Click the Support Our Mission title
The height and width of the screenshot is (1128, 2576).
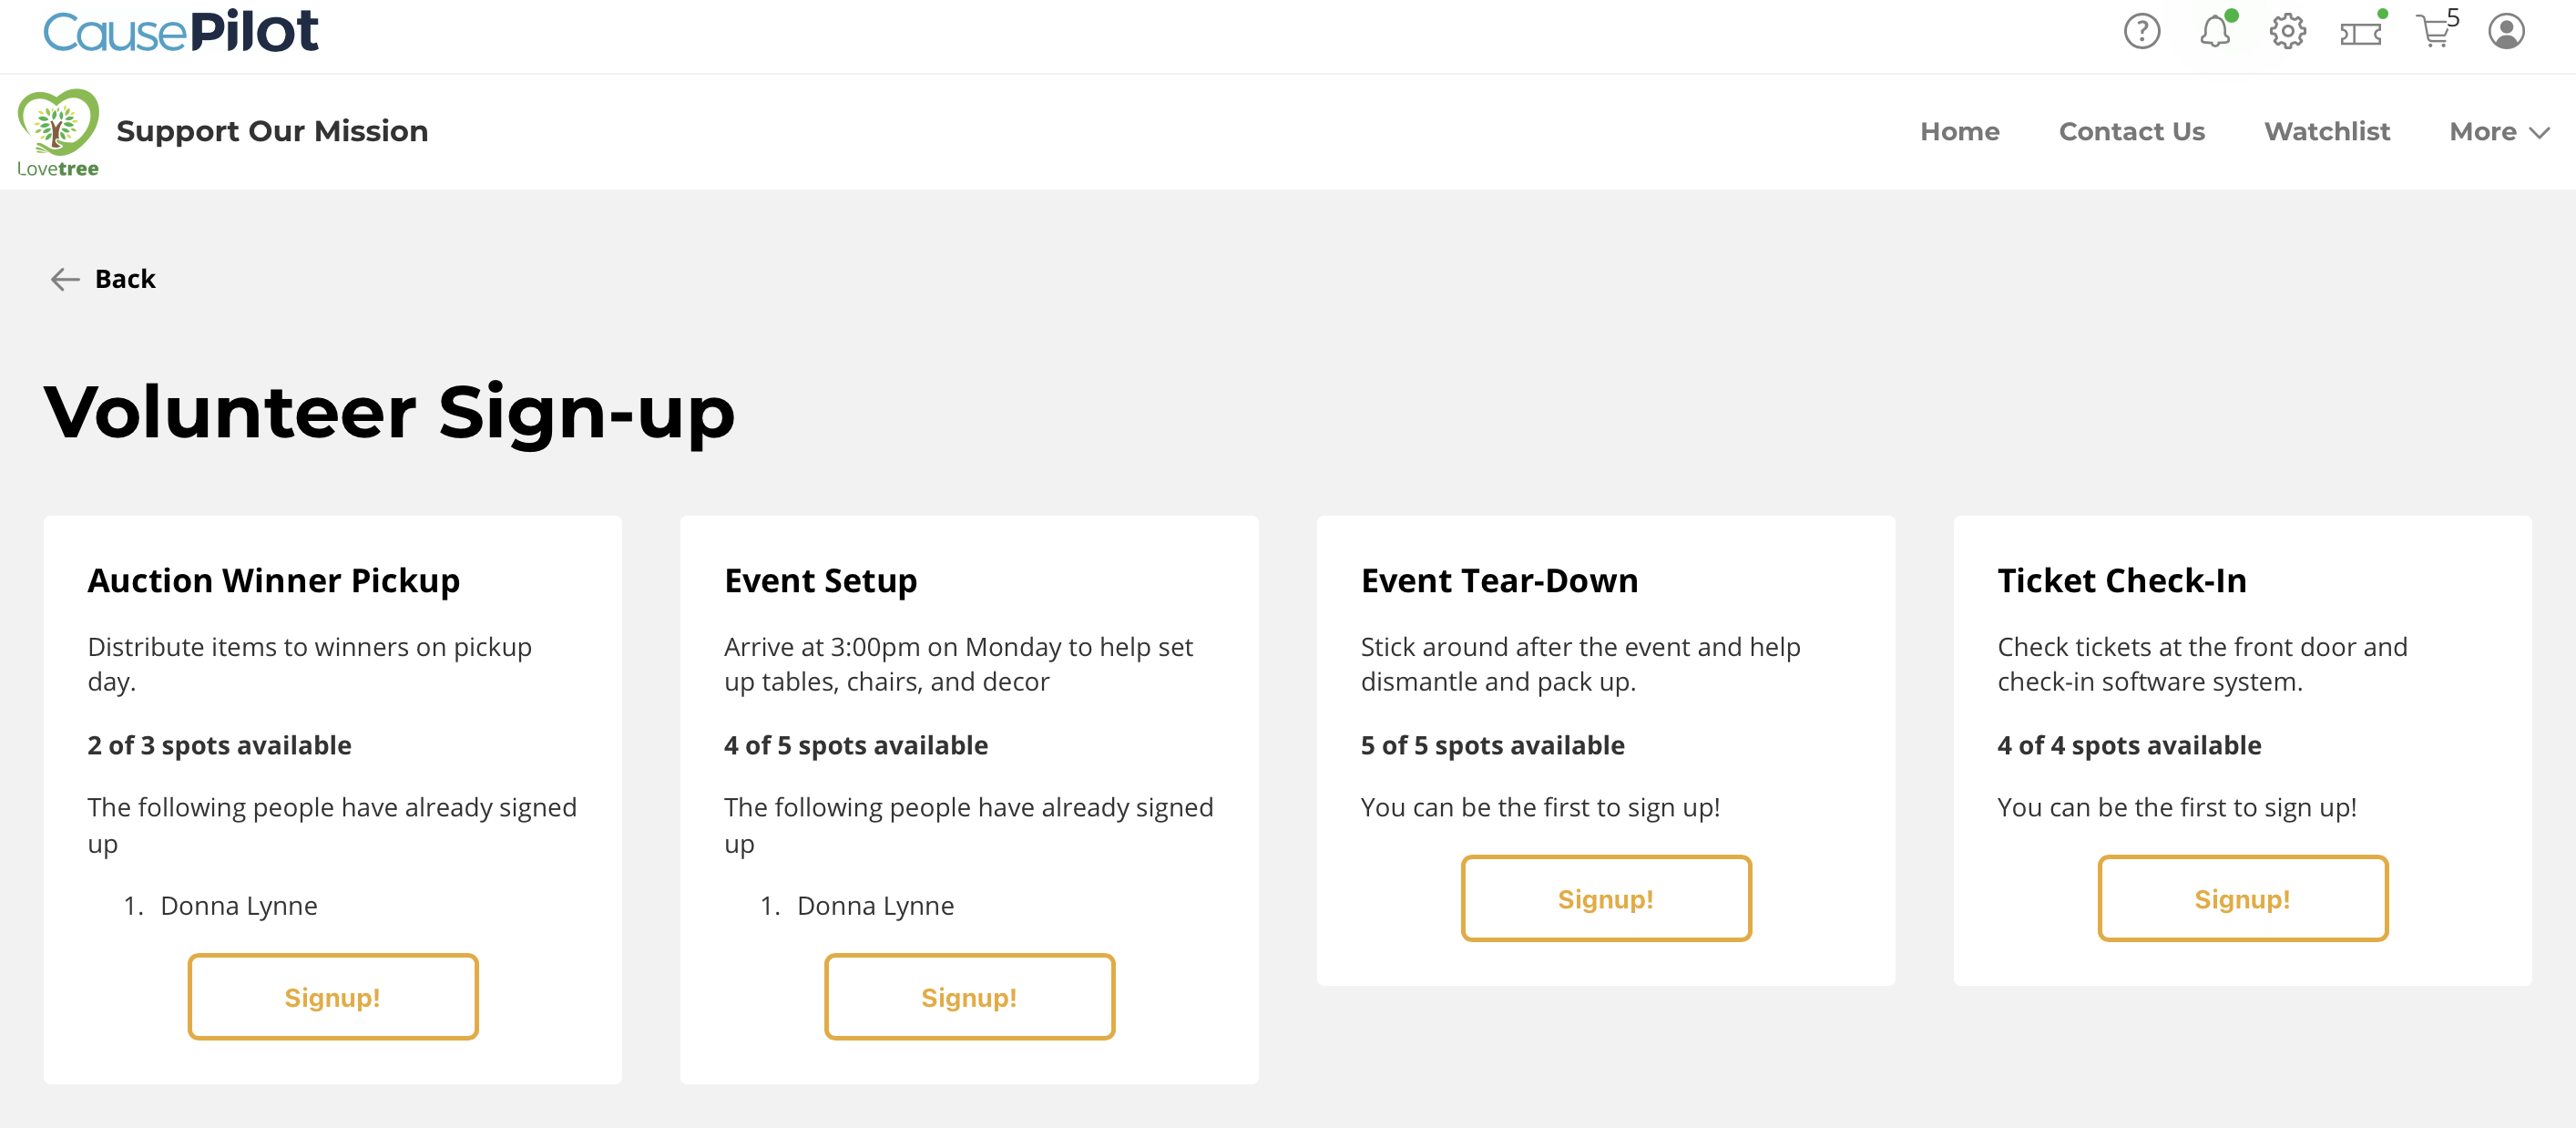pos(272,131)
